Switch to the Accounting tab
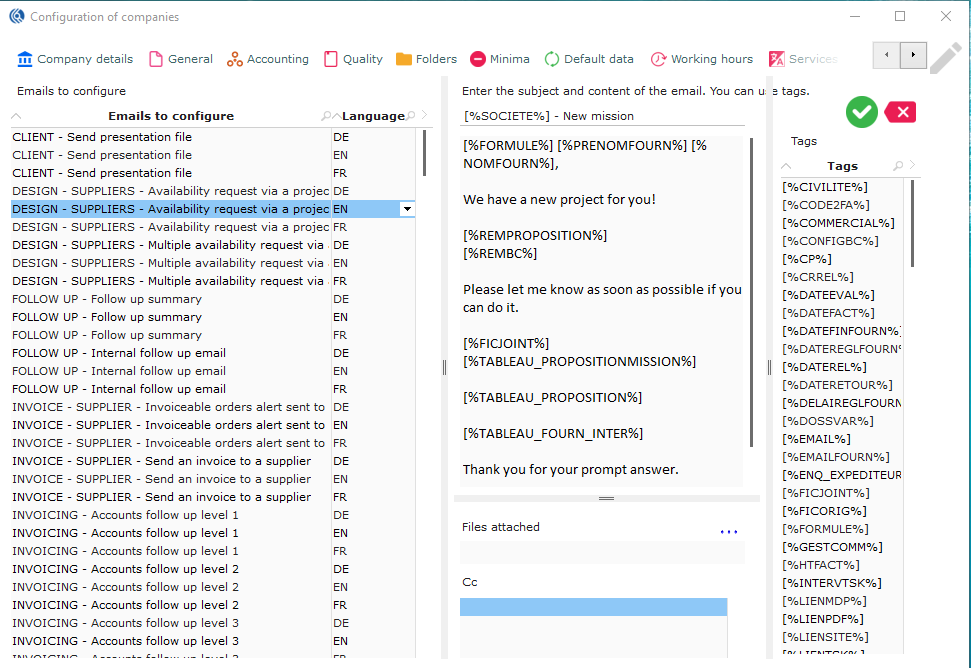Viewport: 971px width, 668px height. pyautogui.click(x=267, y=59)
